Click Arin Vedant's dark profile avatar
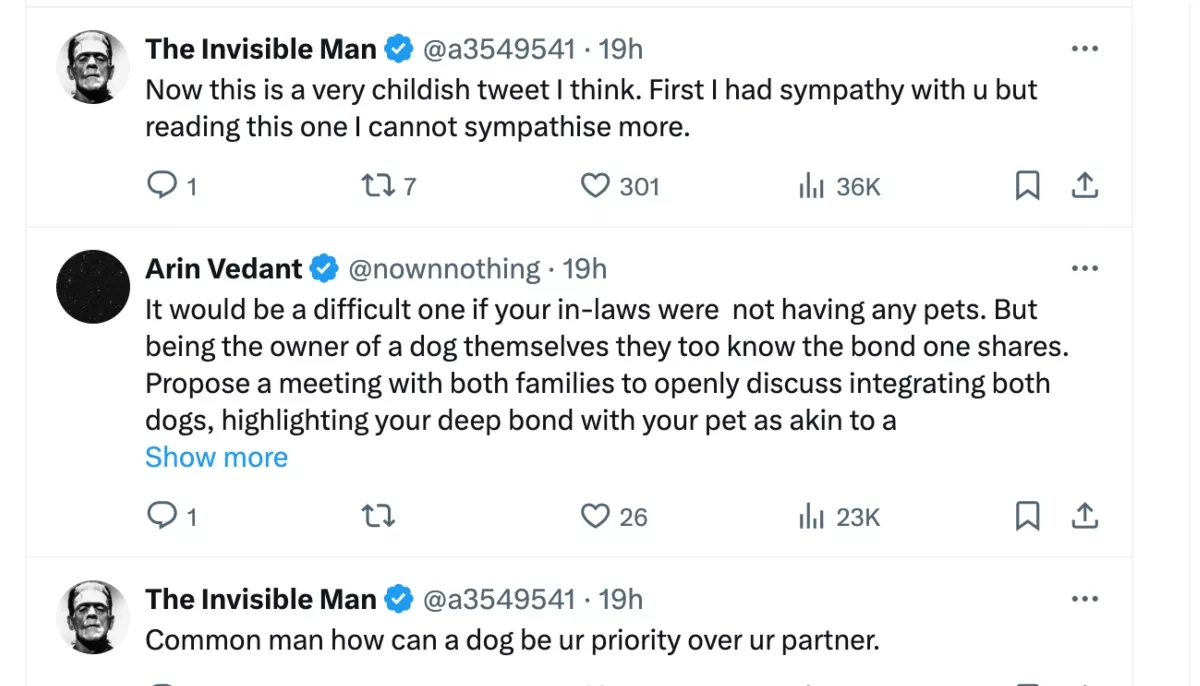This screenshot has height=686, width=1200. (x=94, y=286)
